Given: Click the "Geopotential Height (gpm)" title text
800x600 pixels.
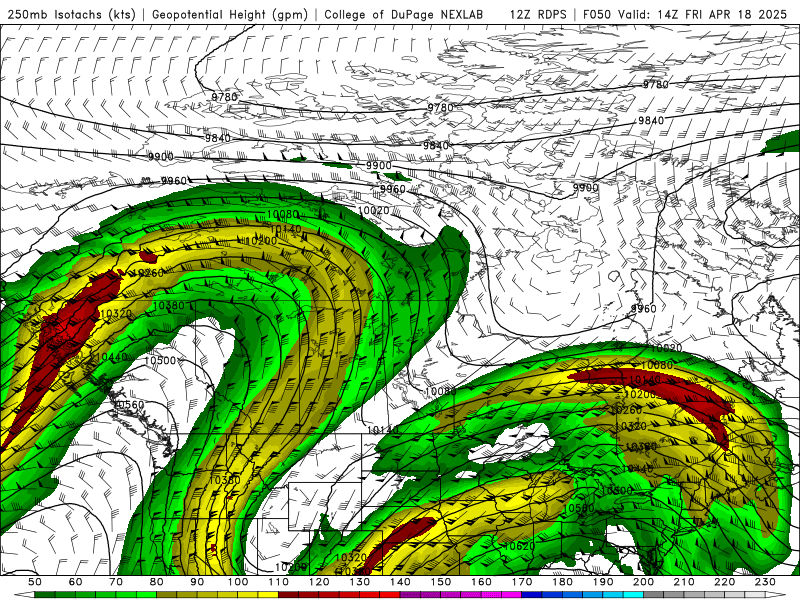Looking at the screenshot, I should [x=230, y=14].
